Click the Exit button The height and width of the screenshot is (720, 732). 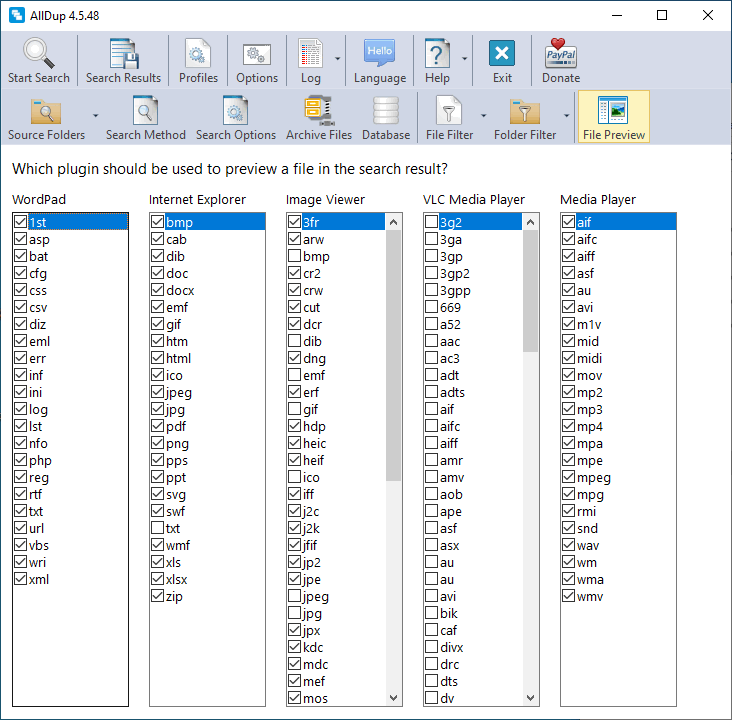point(502,60)
